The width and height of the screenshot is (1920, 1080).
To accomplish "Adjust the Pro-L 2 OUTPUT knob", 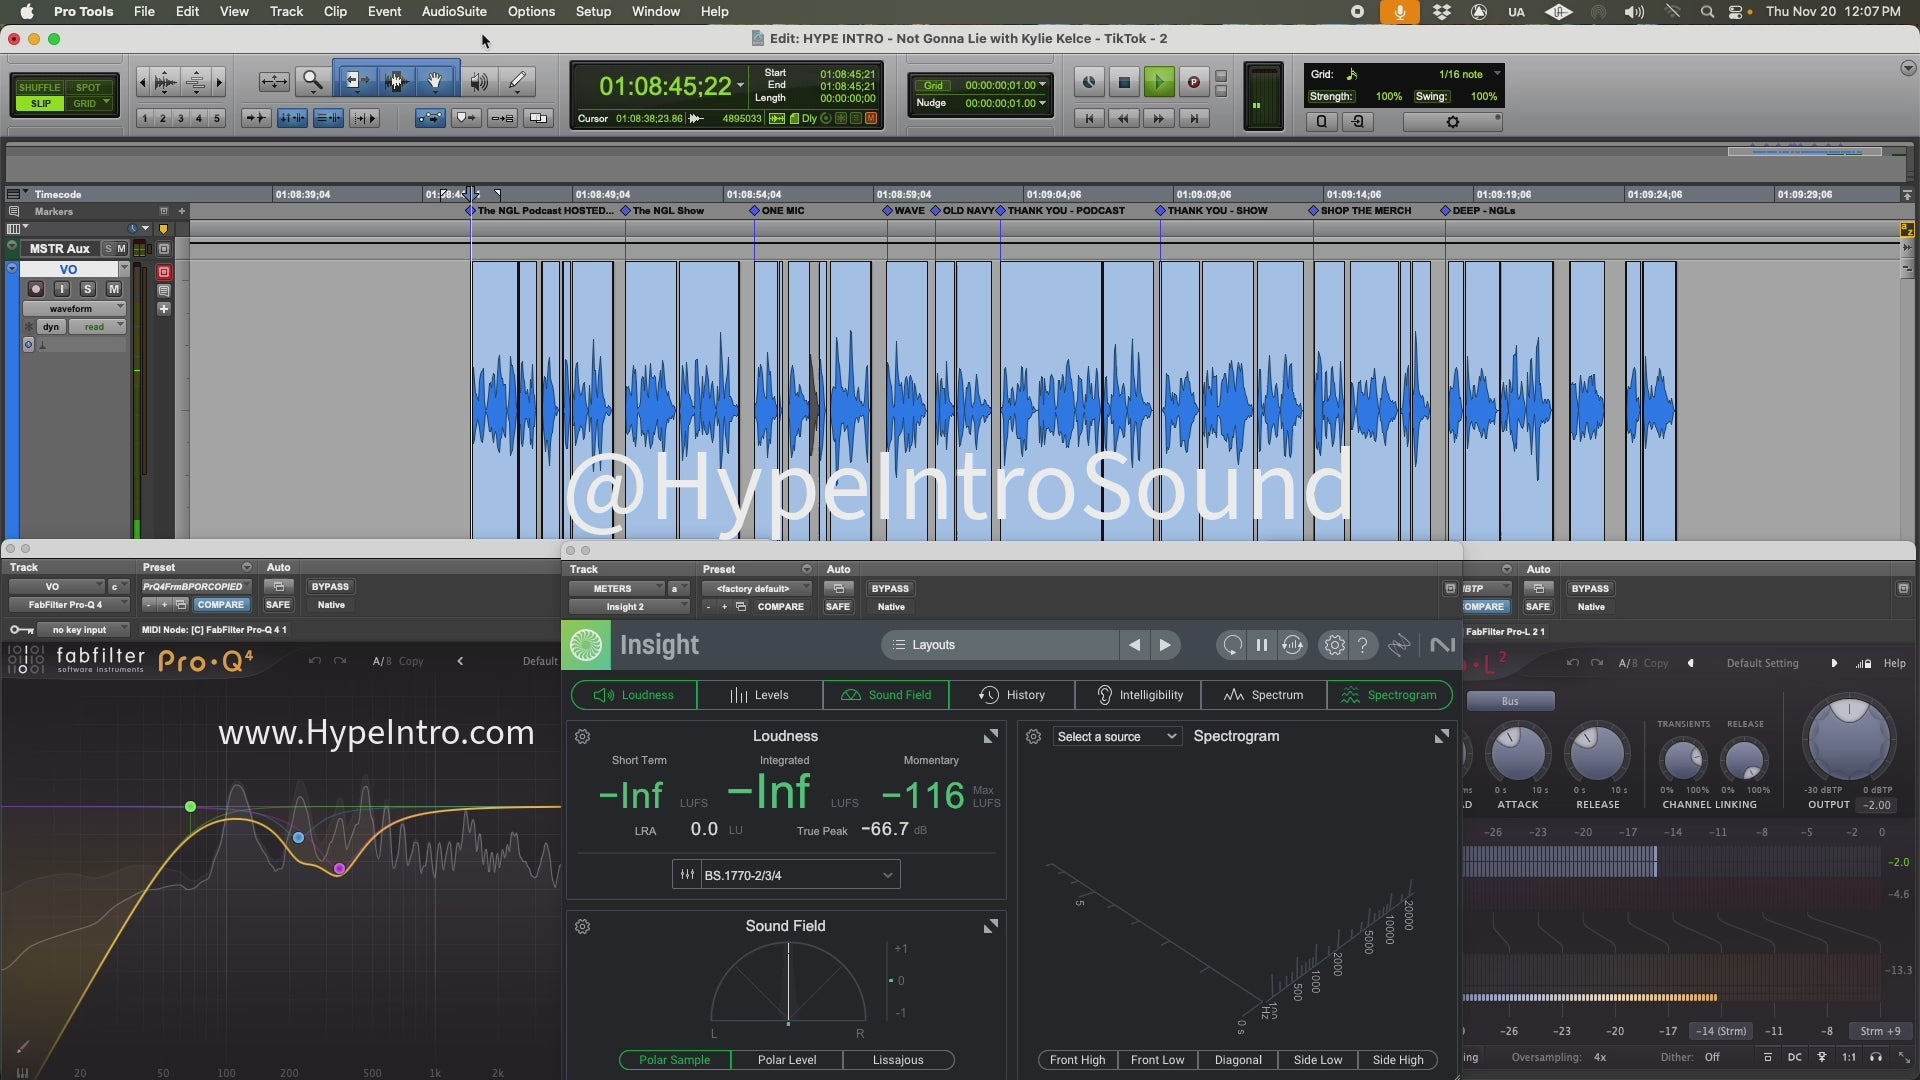I will 1848,741.
